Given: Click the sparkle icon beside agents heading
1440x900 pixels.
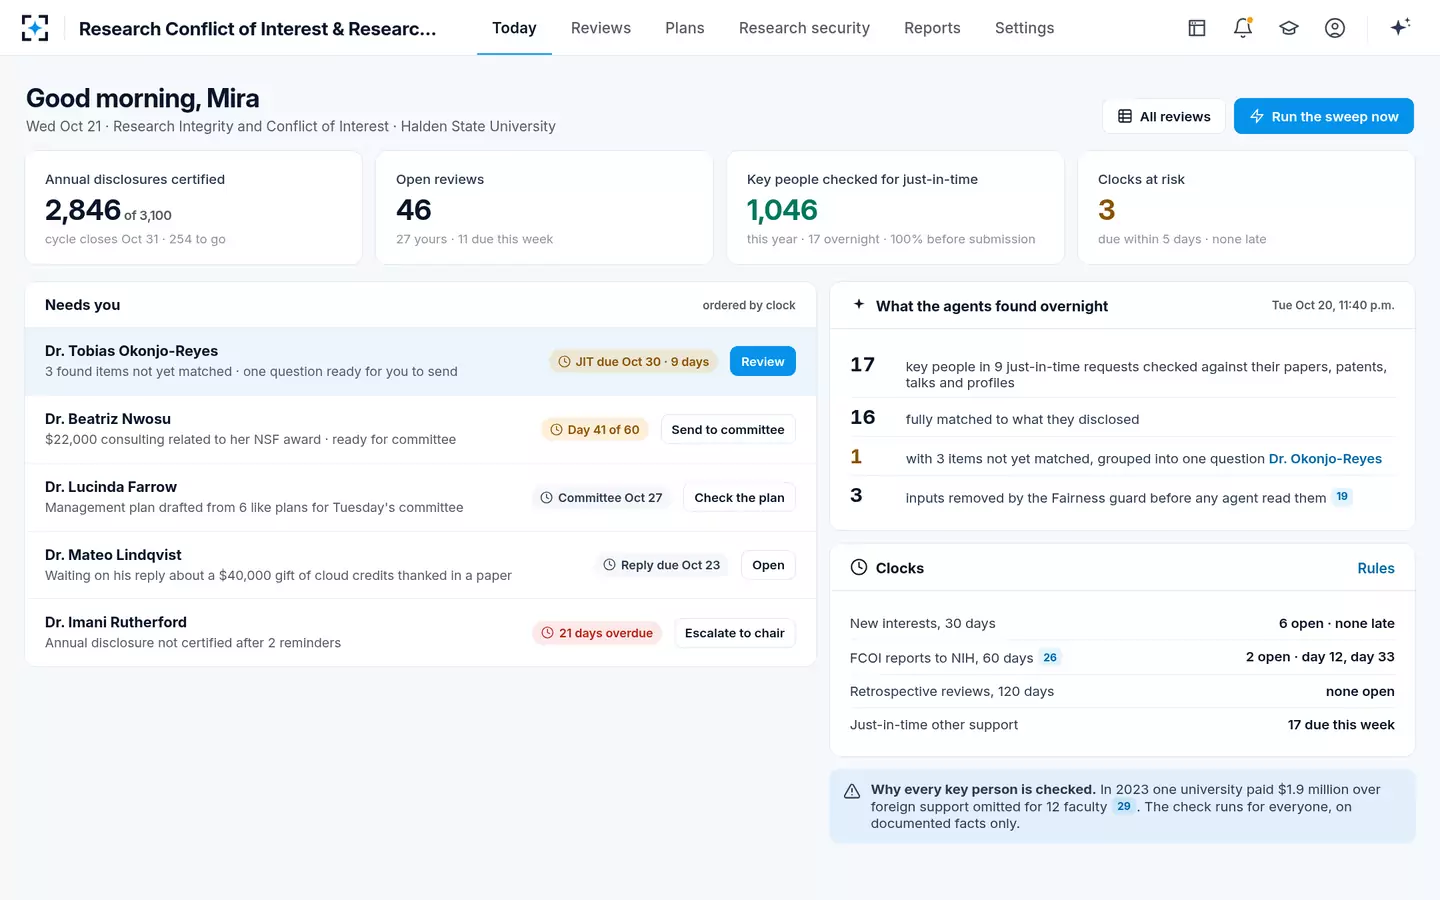Looking at the screenshot, I should [859, 304].
